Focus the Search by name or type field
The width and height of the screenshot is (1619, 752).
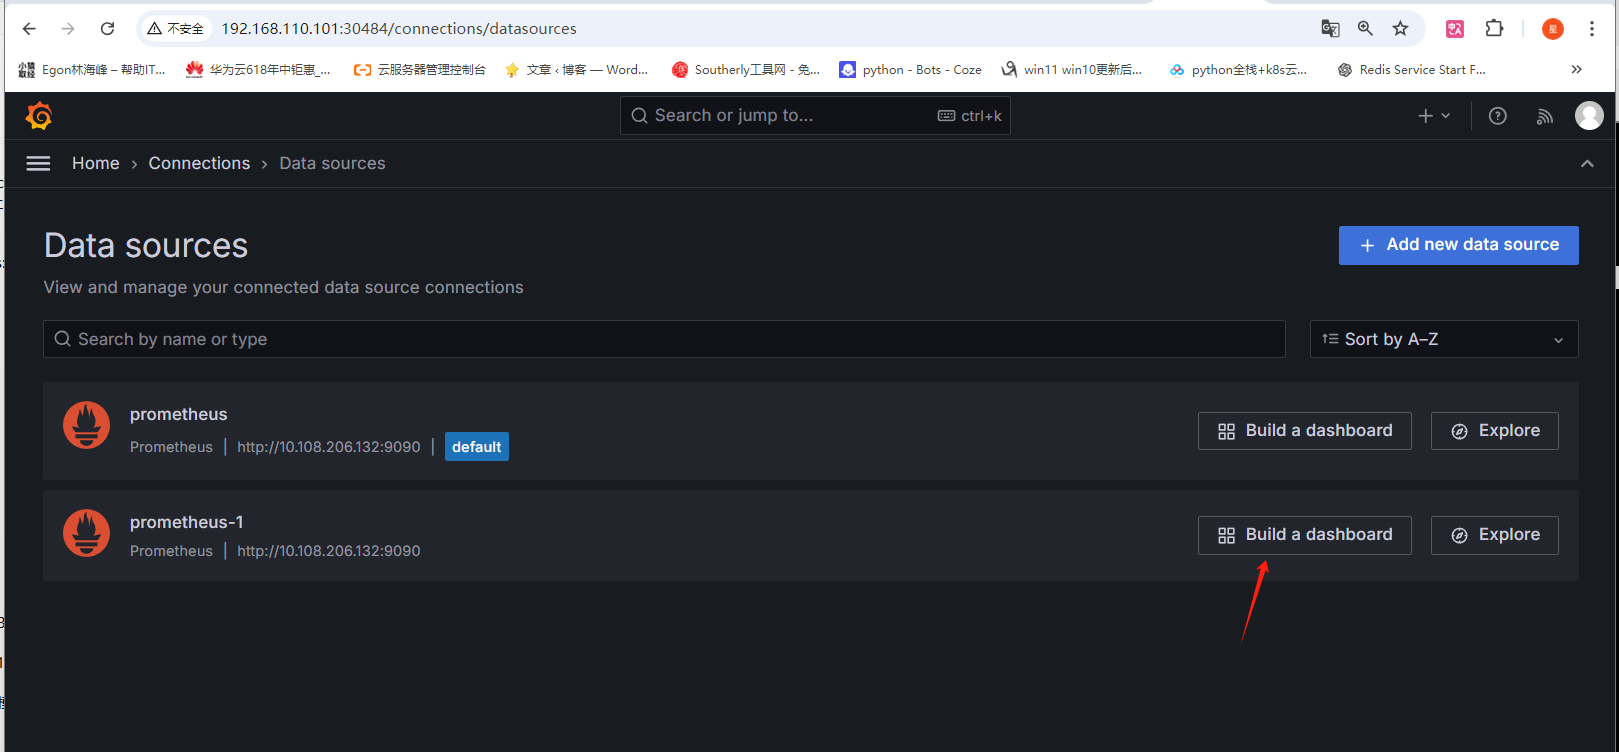[664, 339]
